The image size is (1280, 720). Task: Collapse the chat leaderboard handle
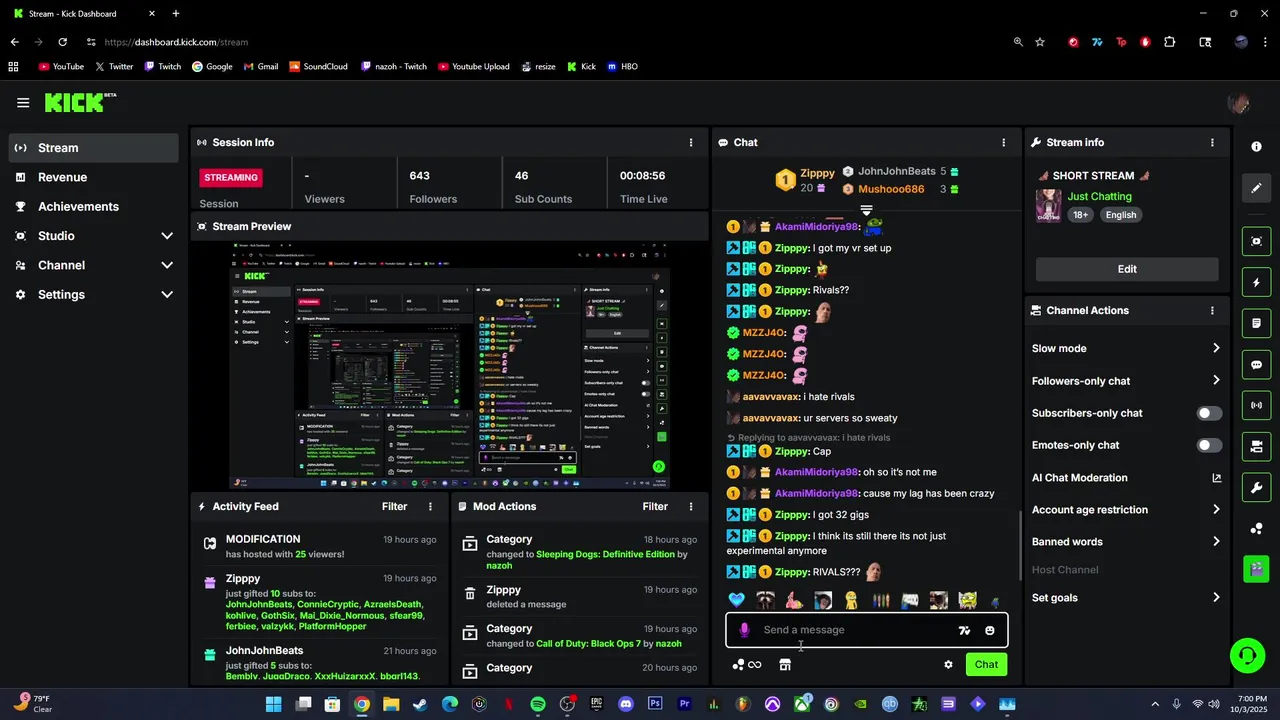867,211
